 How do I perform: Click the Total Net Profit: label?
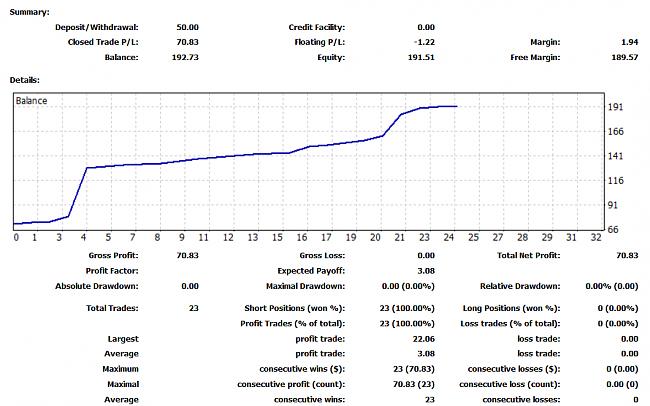point(529,256)
